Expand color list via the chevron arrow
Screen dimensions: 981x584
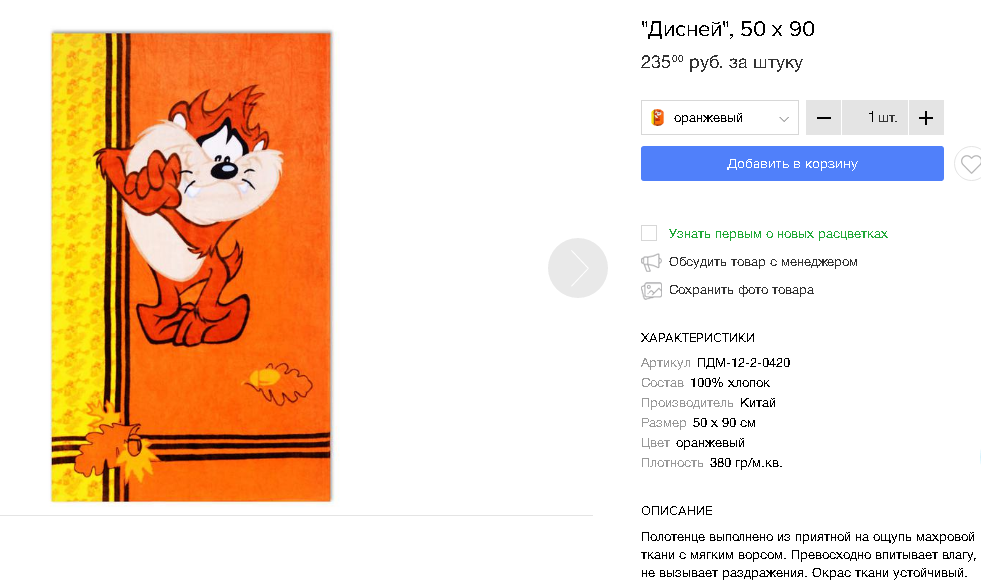(x=784, y=118)
